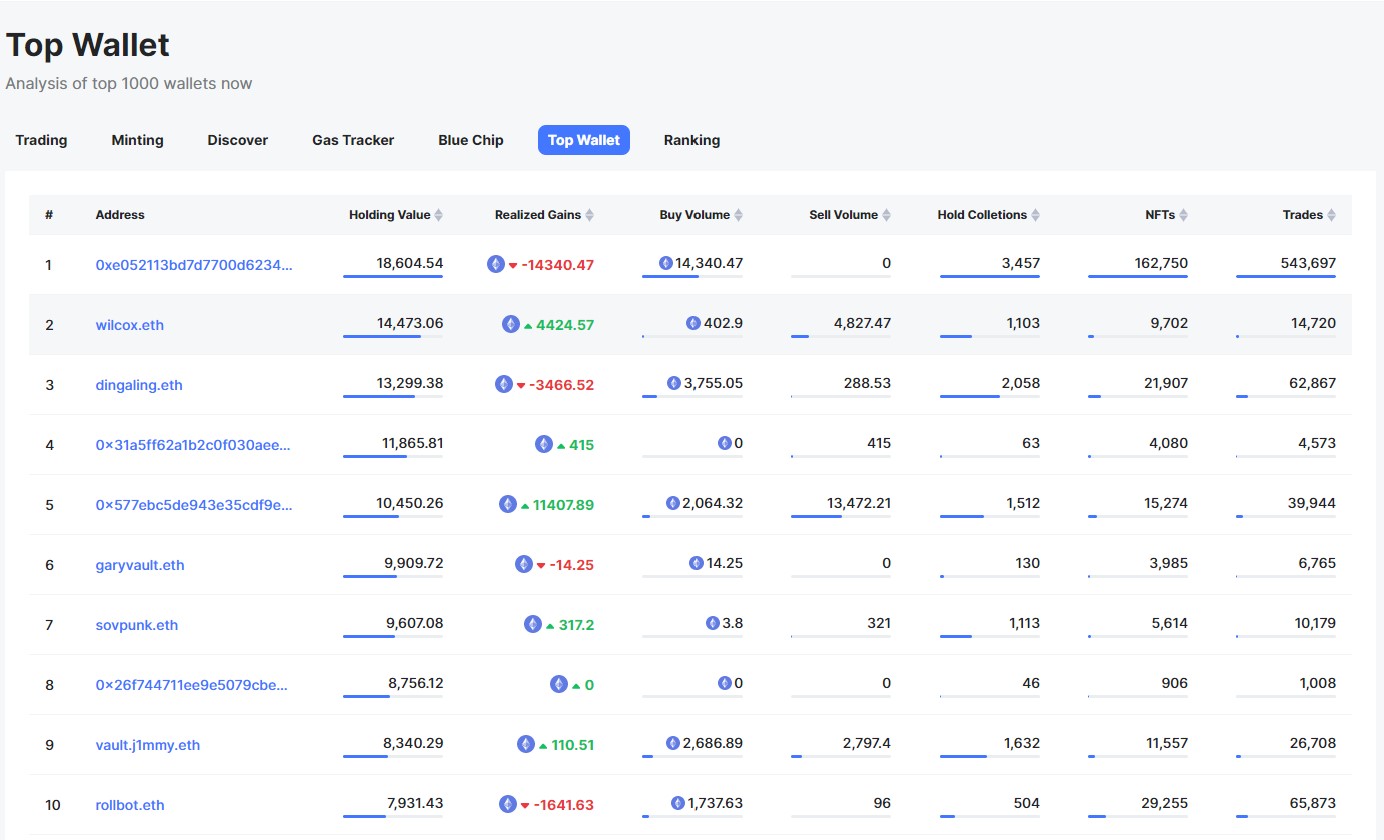Click Ethereum icon beside 14,340.47 buy volume
This screenshot has width=1384, height=840.
click(666, 263)
